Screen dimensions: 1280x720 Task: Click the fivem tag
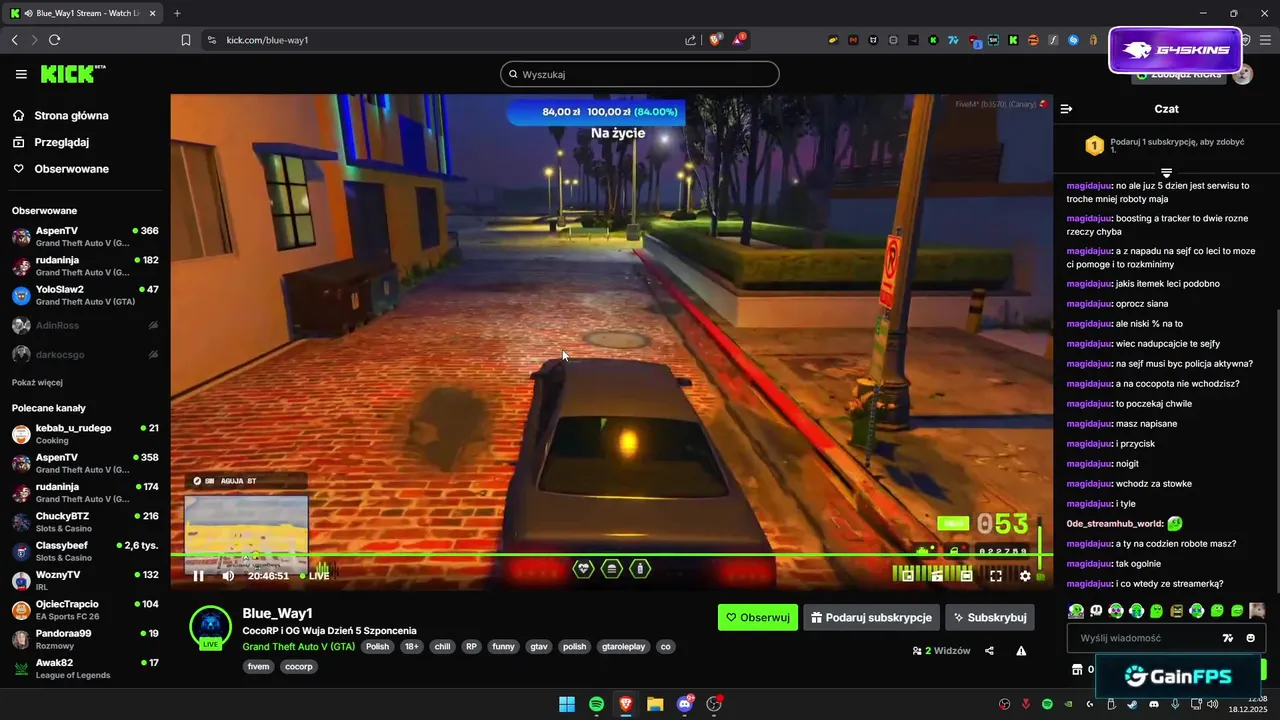point(259,666)
